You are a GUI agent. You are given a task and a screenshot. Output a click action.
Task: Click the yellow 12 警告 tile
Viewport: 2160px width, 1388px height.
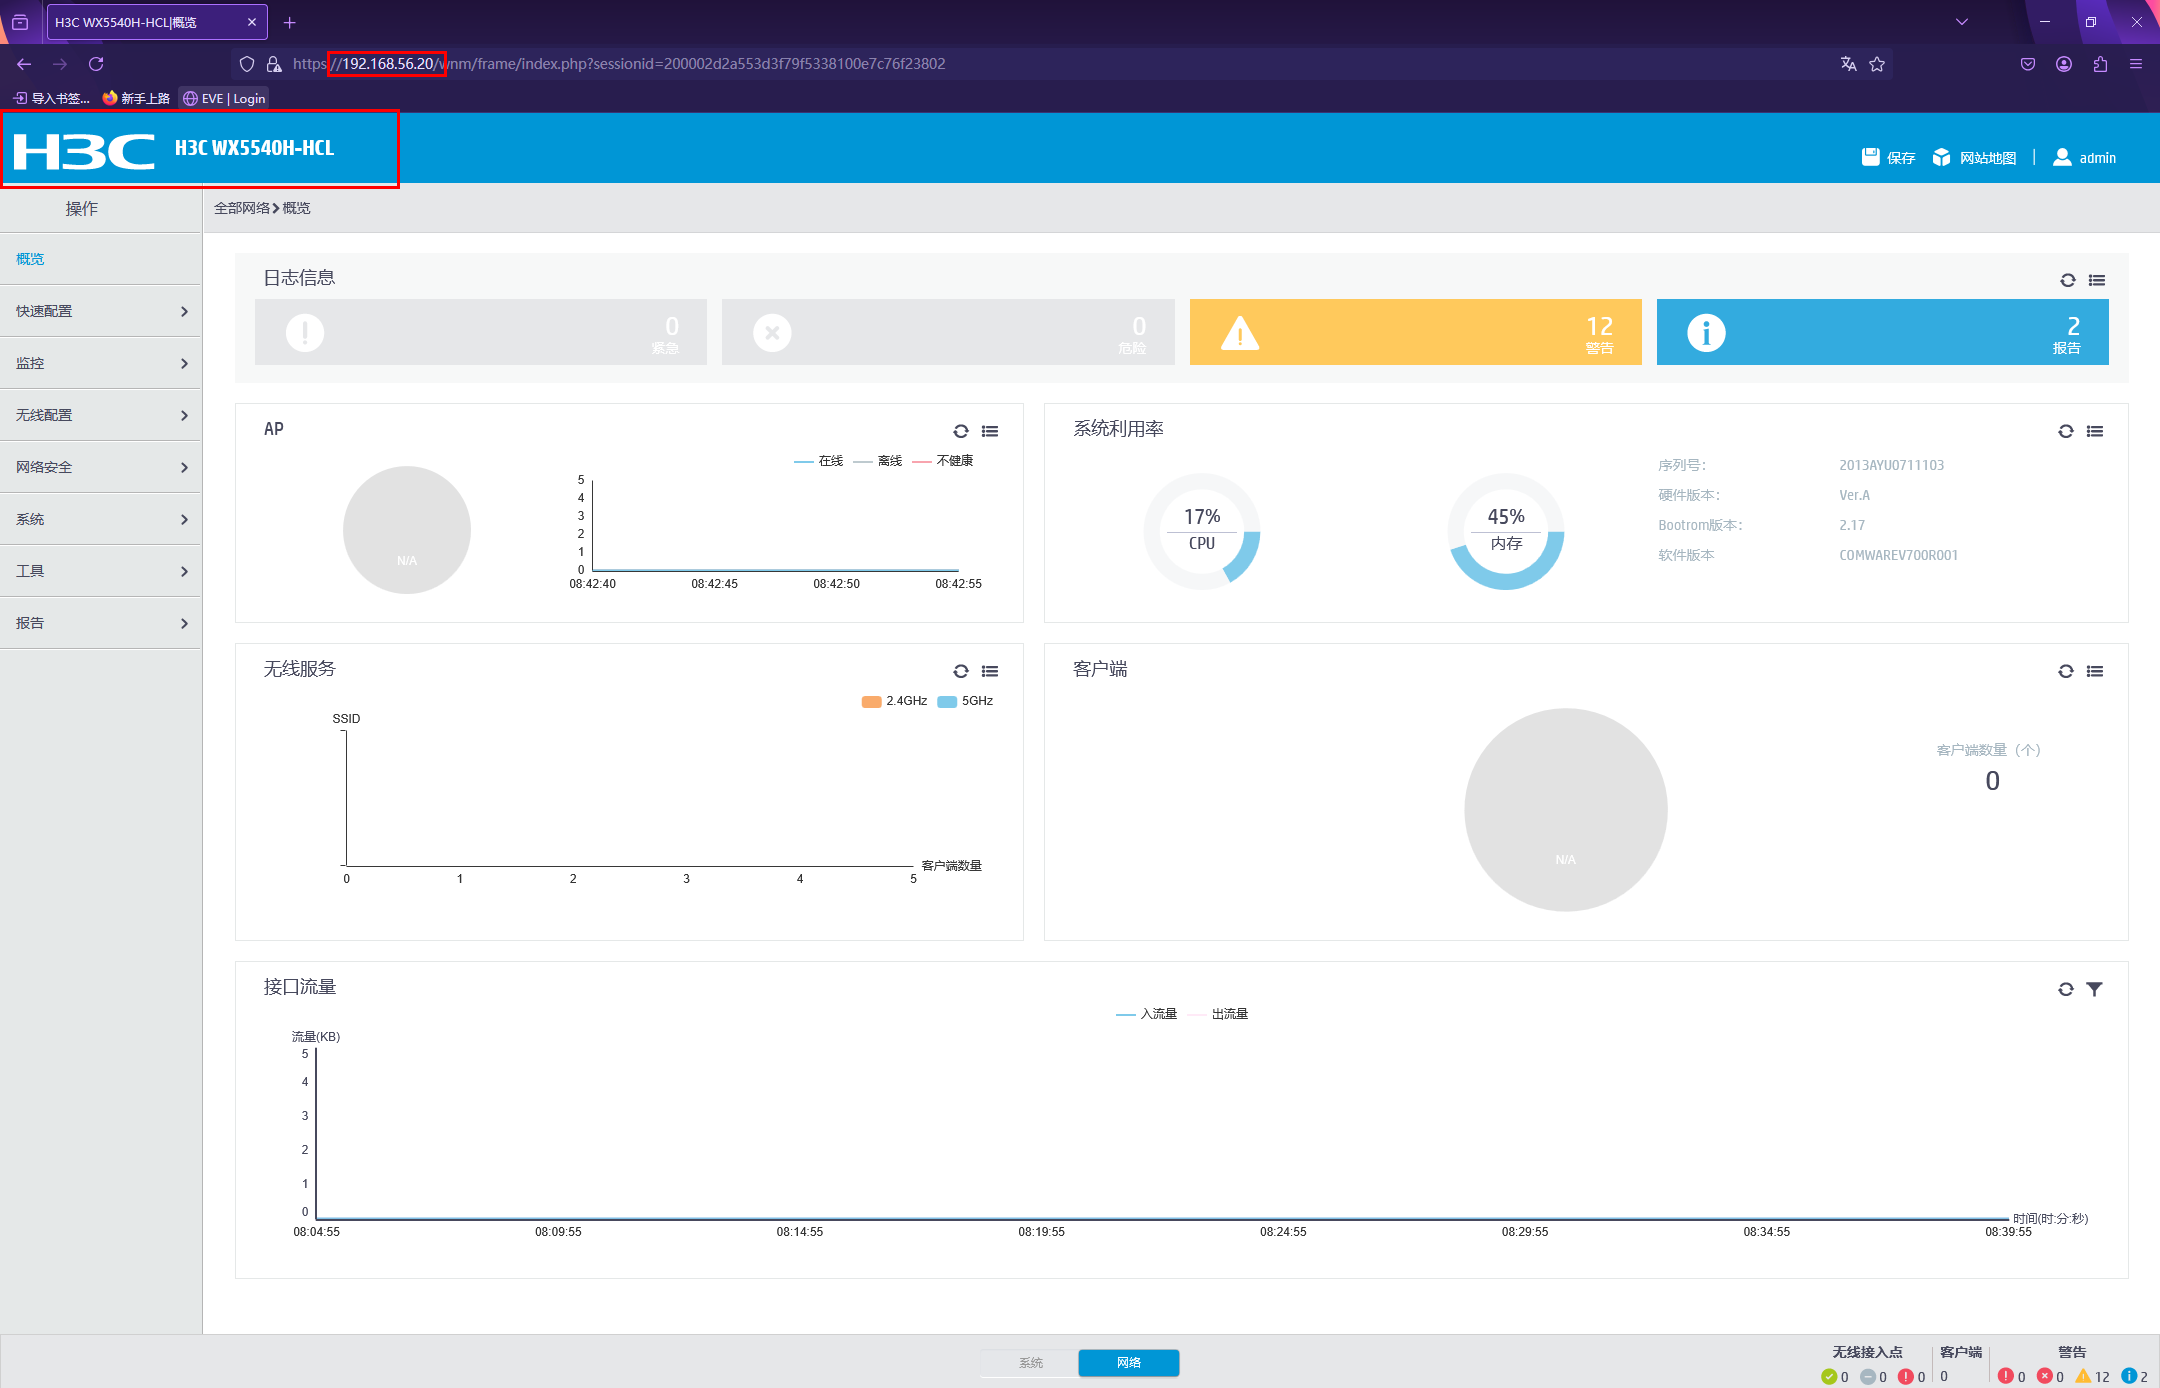click(1415, 332)
